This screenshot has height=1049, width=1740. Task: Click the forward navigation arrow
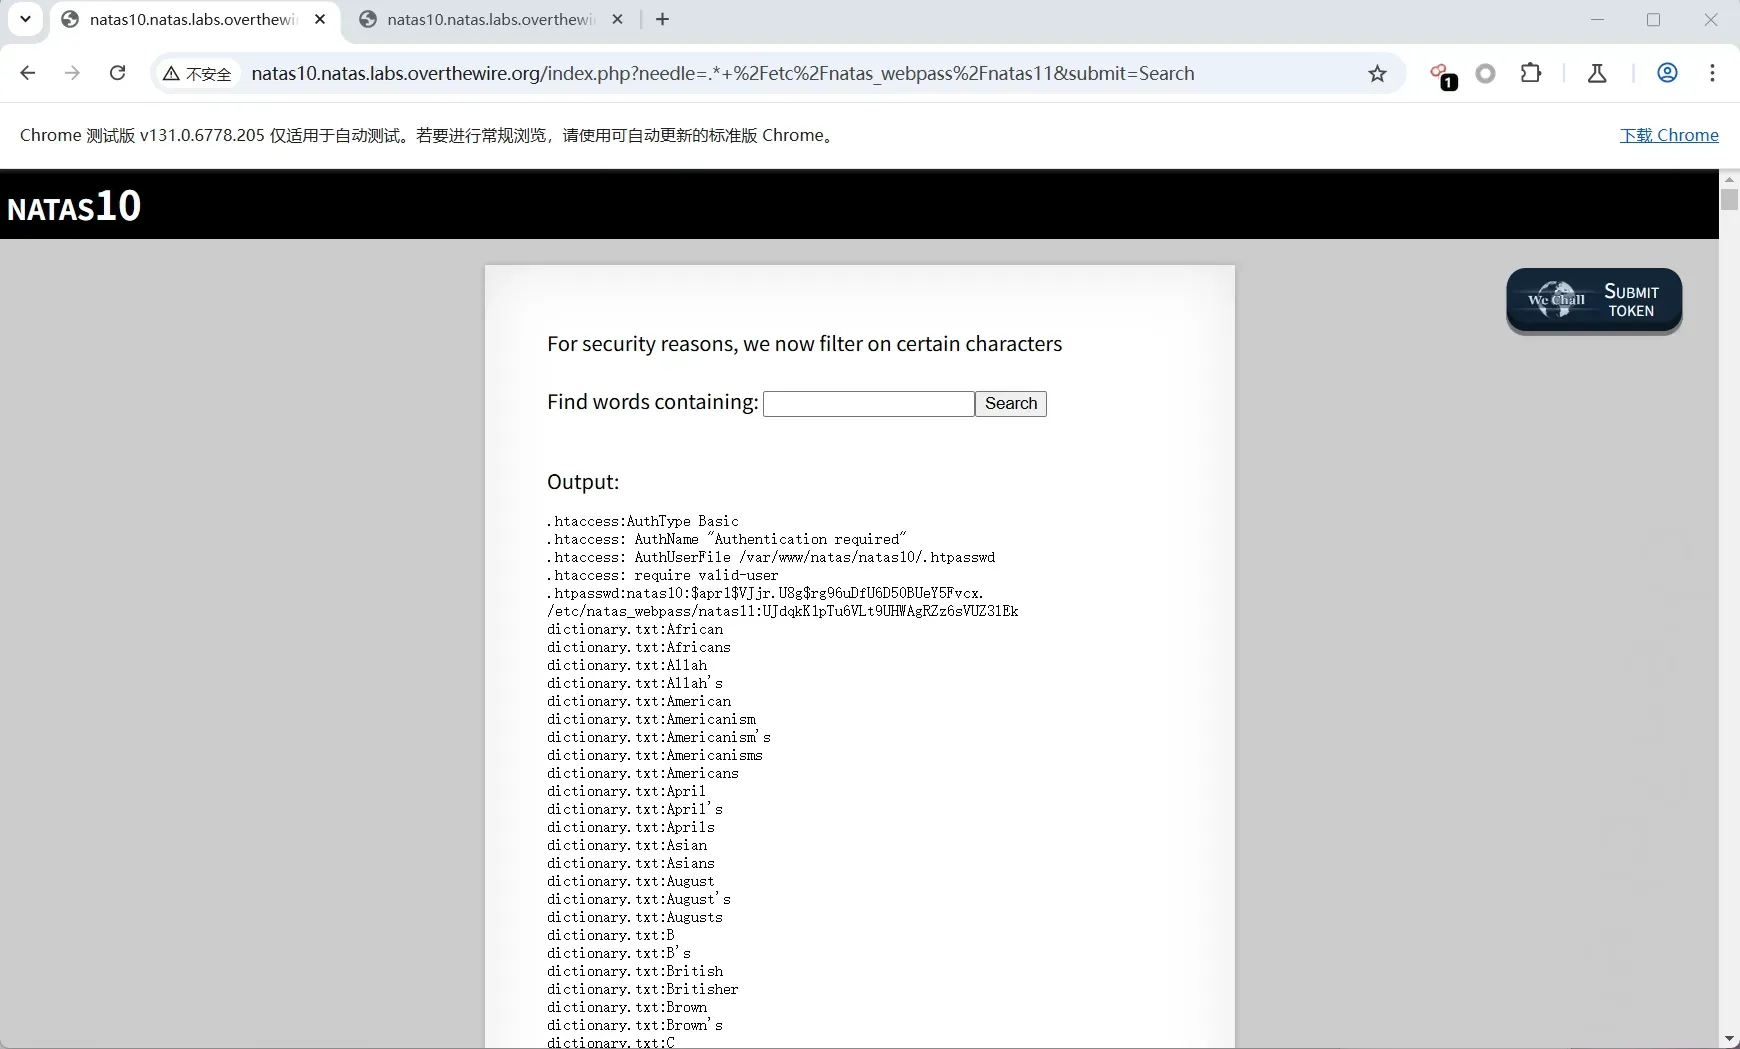72,73
